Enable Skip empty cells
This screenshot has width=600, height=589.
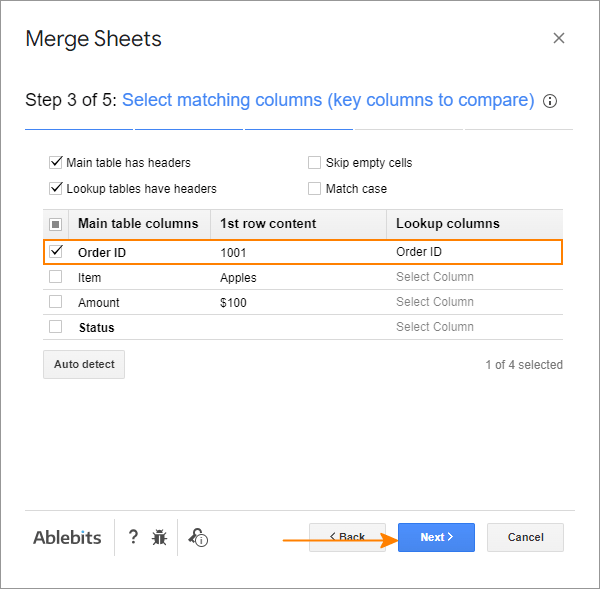coord(314,162)
